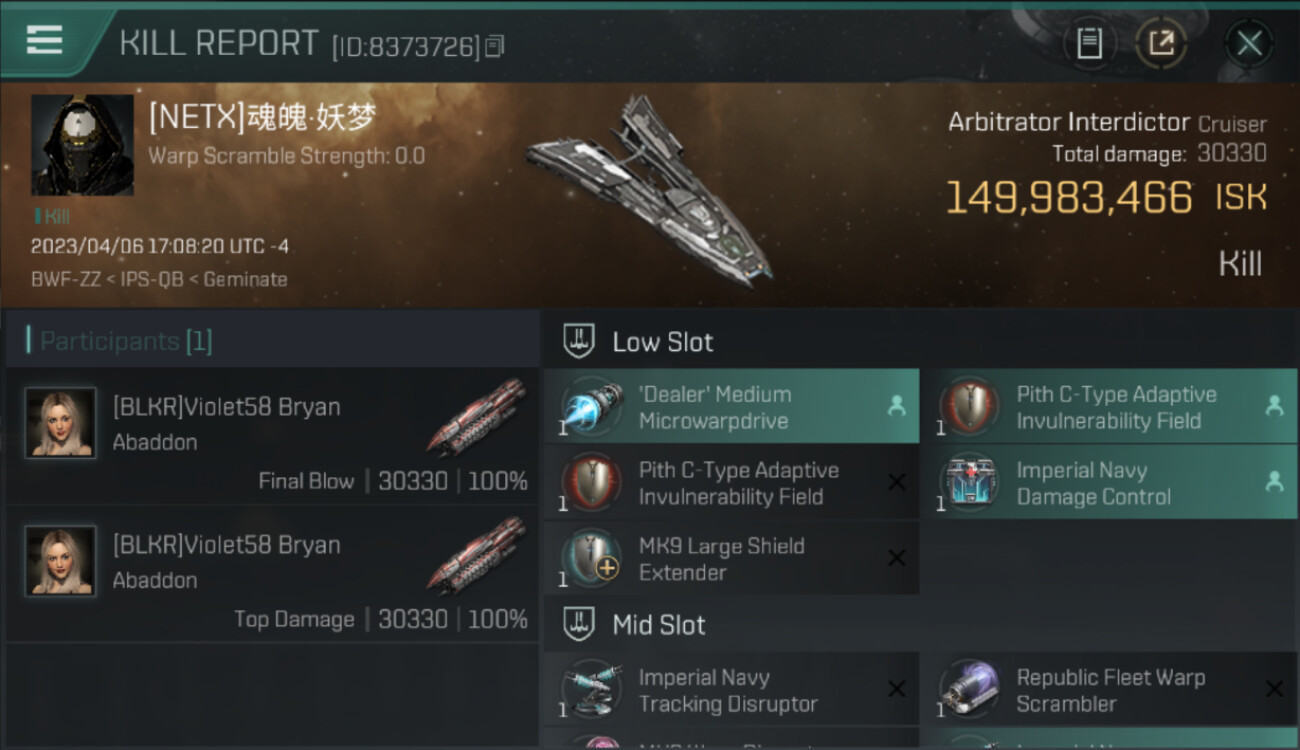Click the MK9 Large Shield Extender icon
Viewport: 1300px width, 750px height.
click(x=592, y=559)
